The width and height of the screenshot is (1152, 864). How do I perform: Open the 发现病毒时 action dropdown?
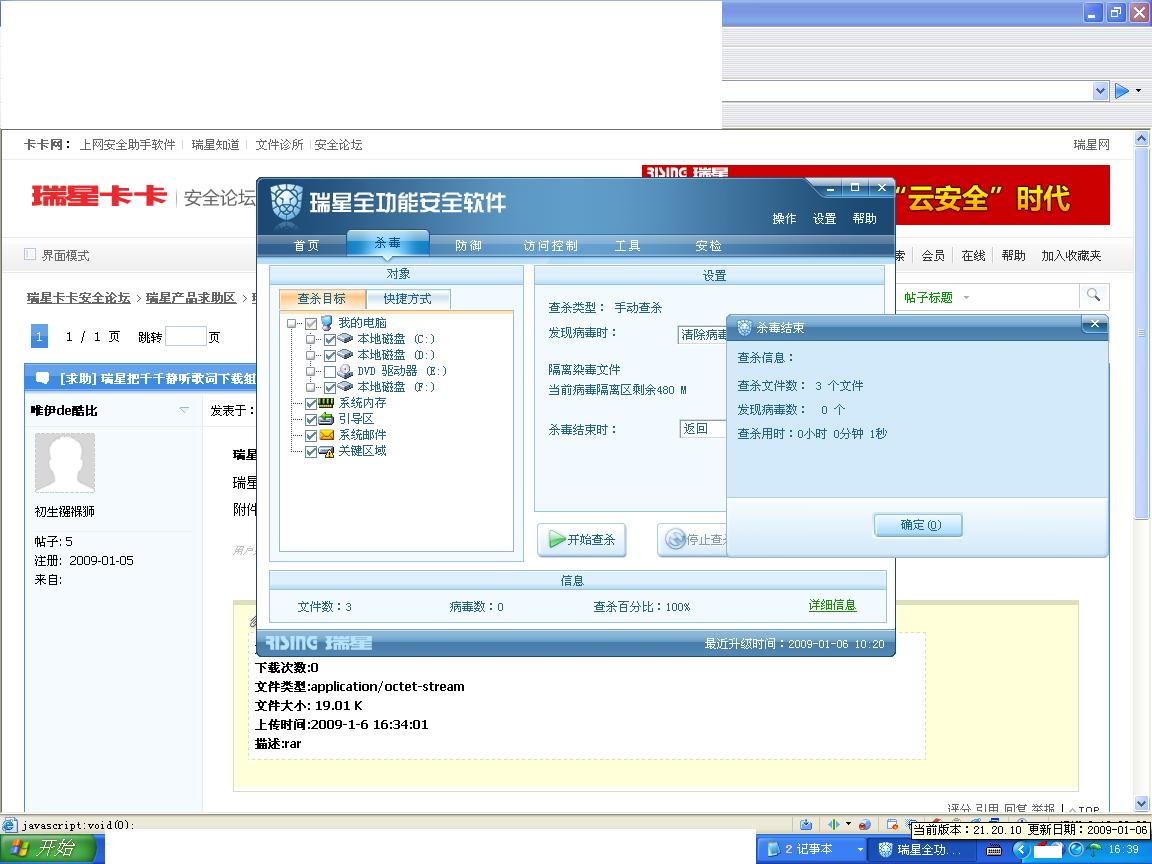coord(702,334)
